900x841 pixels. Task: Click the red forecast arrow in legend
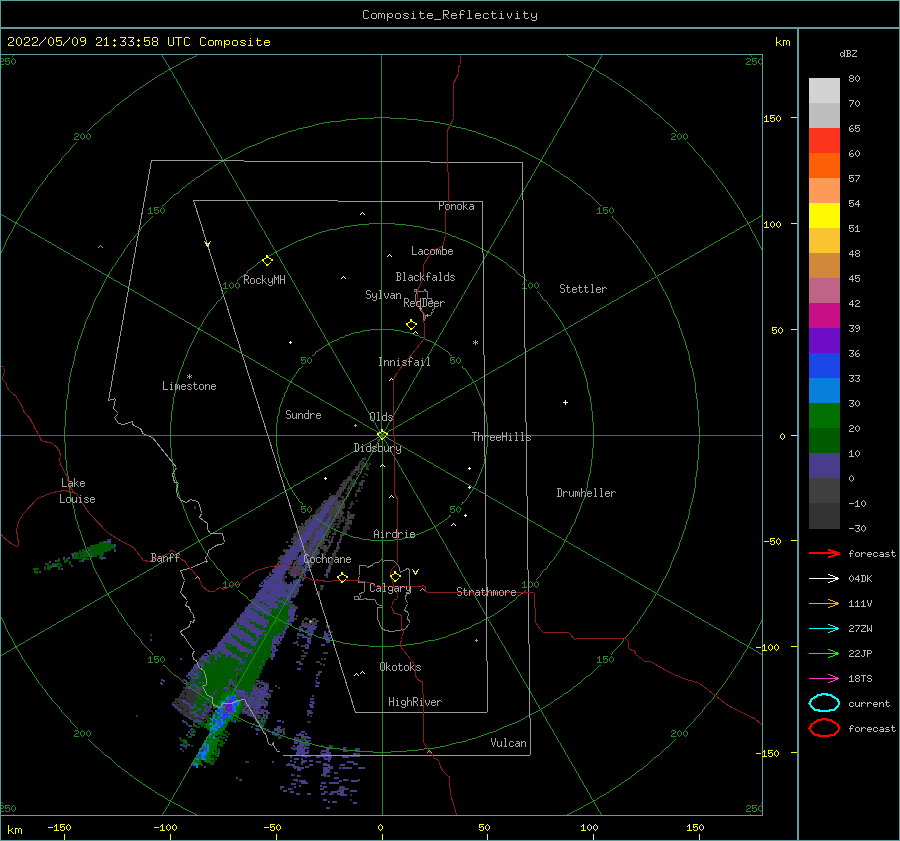(x=824, y=553)
